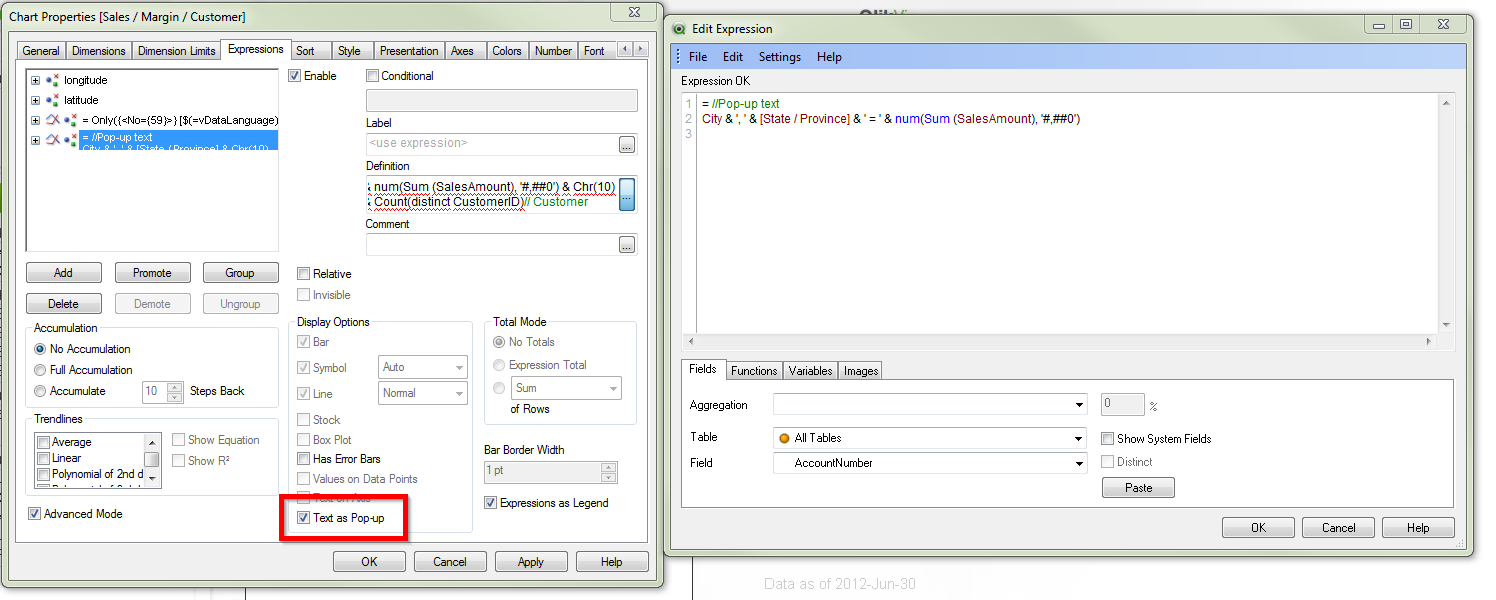Click the Definition text field
This screenshot has height=600, width=1496.
pyautogui.click(x=491, y=194)
